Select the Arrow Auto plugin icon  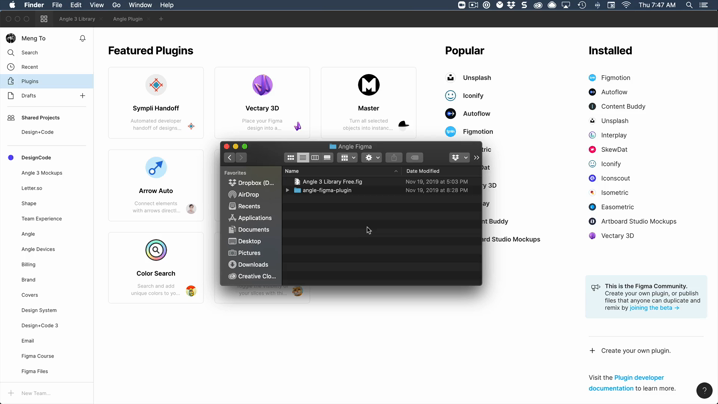click(x=156, y=168)
